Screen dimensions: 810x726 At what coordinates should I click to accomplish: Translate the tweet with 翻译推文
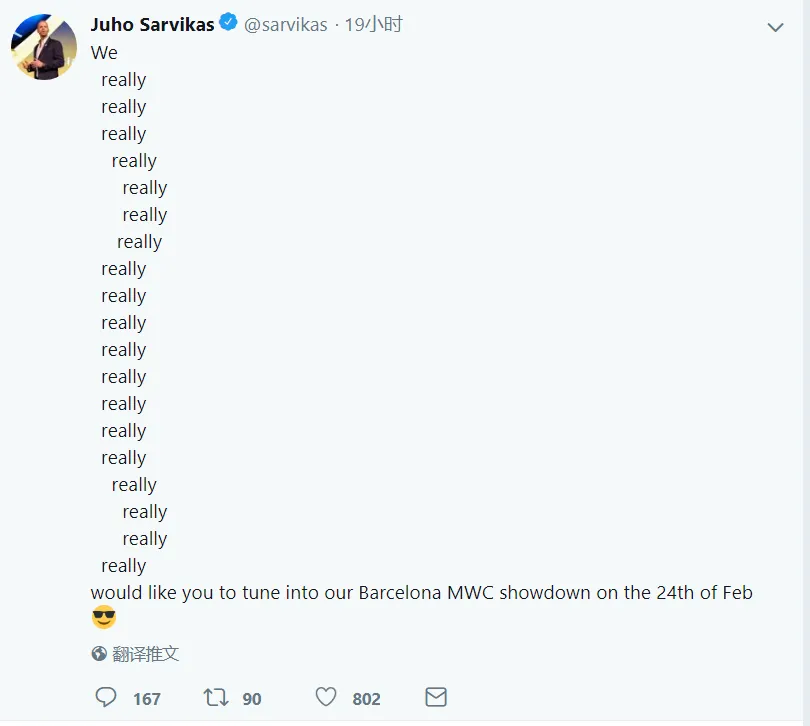point(146,654)
